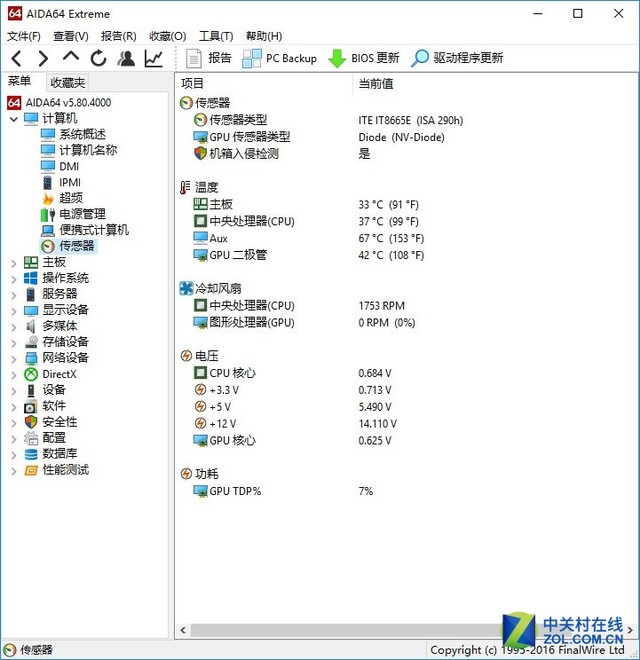Open the 文件(F) menu
Screen dimensions: 640x660
pyautogui.click(x=24, y=36)
